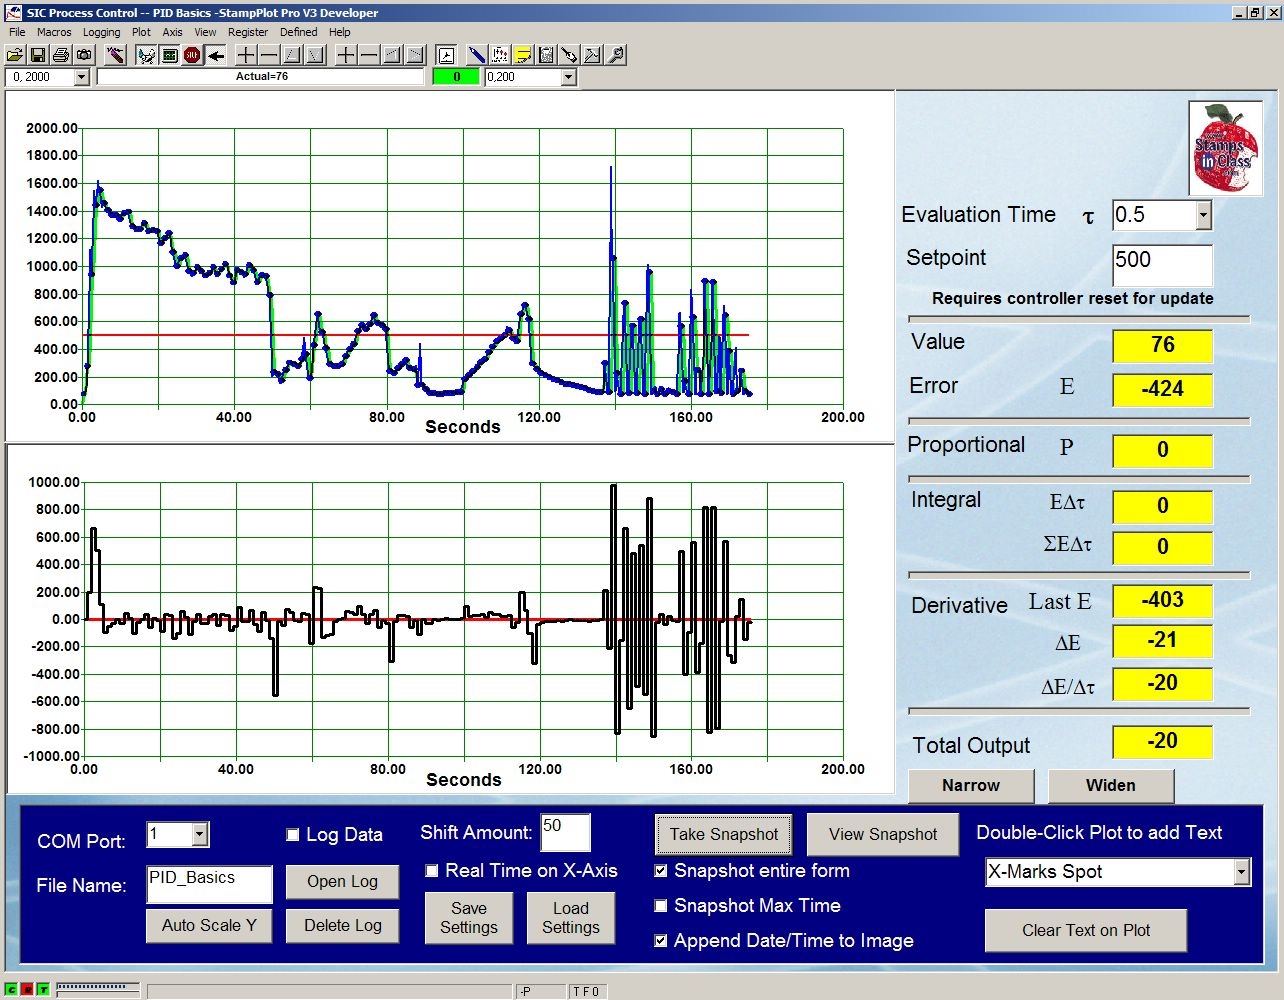Click the red R status indicator
The width and height of the screenshot is (1284, 1000).
pos(27,990)
